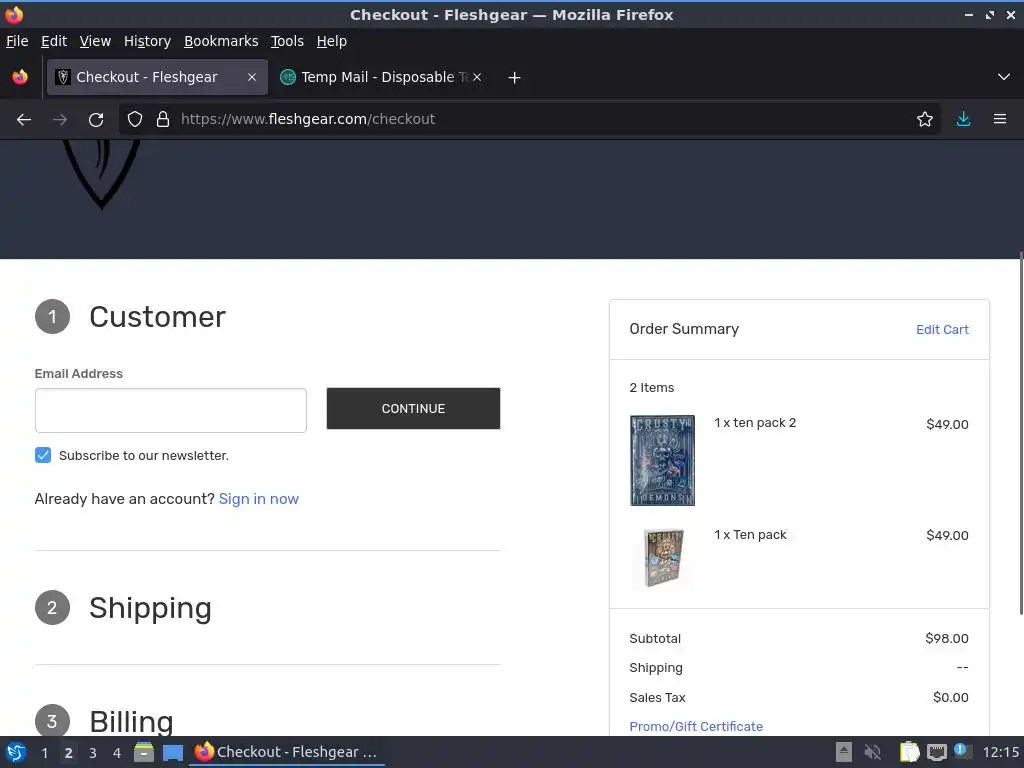The height and width of the screenshot is (768, 1024).
Task: Click the CONTINUE button
Action: click(x=413, y=409)
